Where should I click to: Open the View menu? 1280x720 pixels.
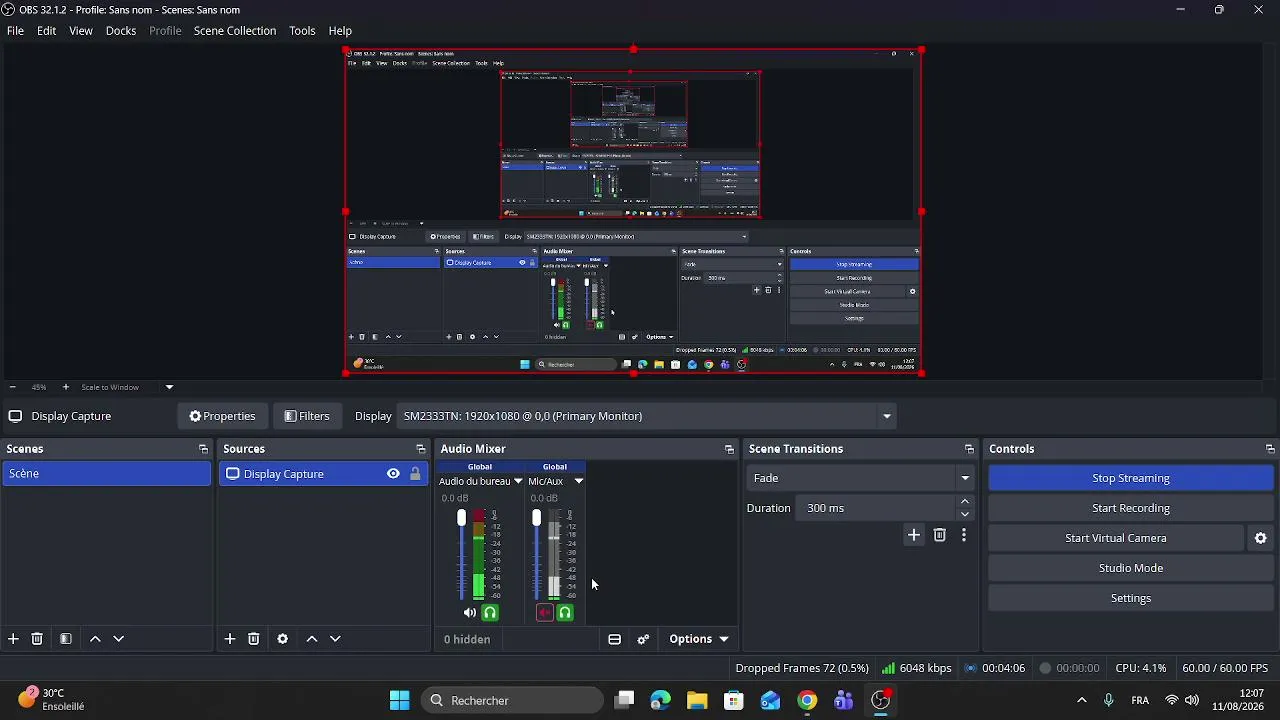tap(81, 31)
